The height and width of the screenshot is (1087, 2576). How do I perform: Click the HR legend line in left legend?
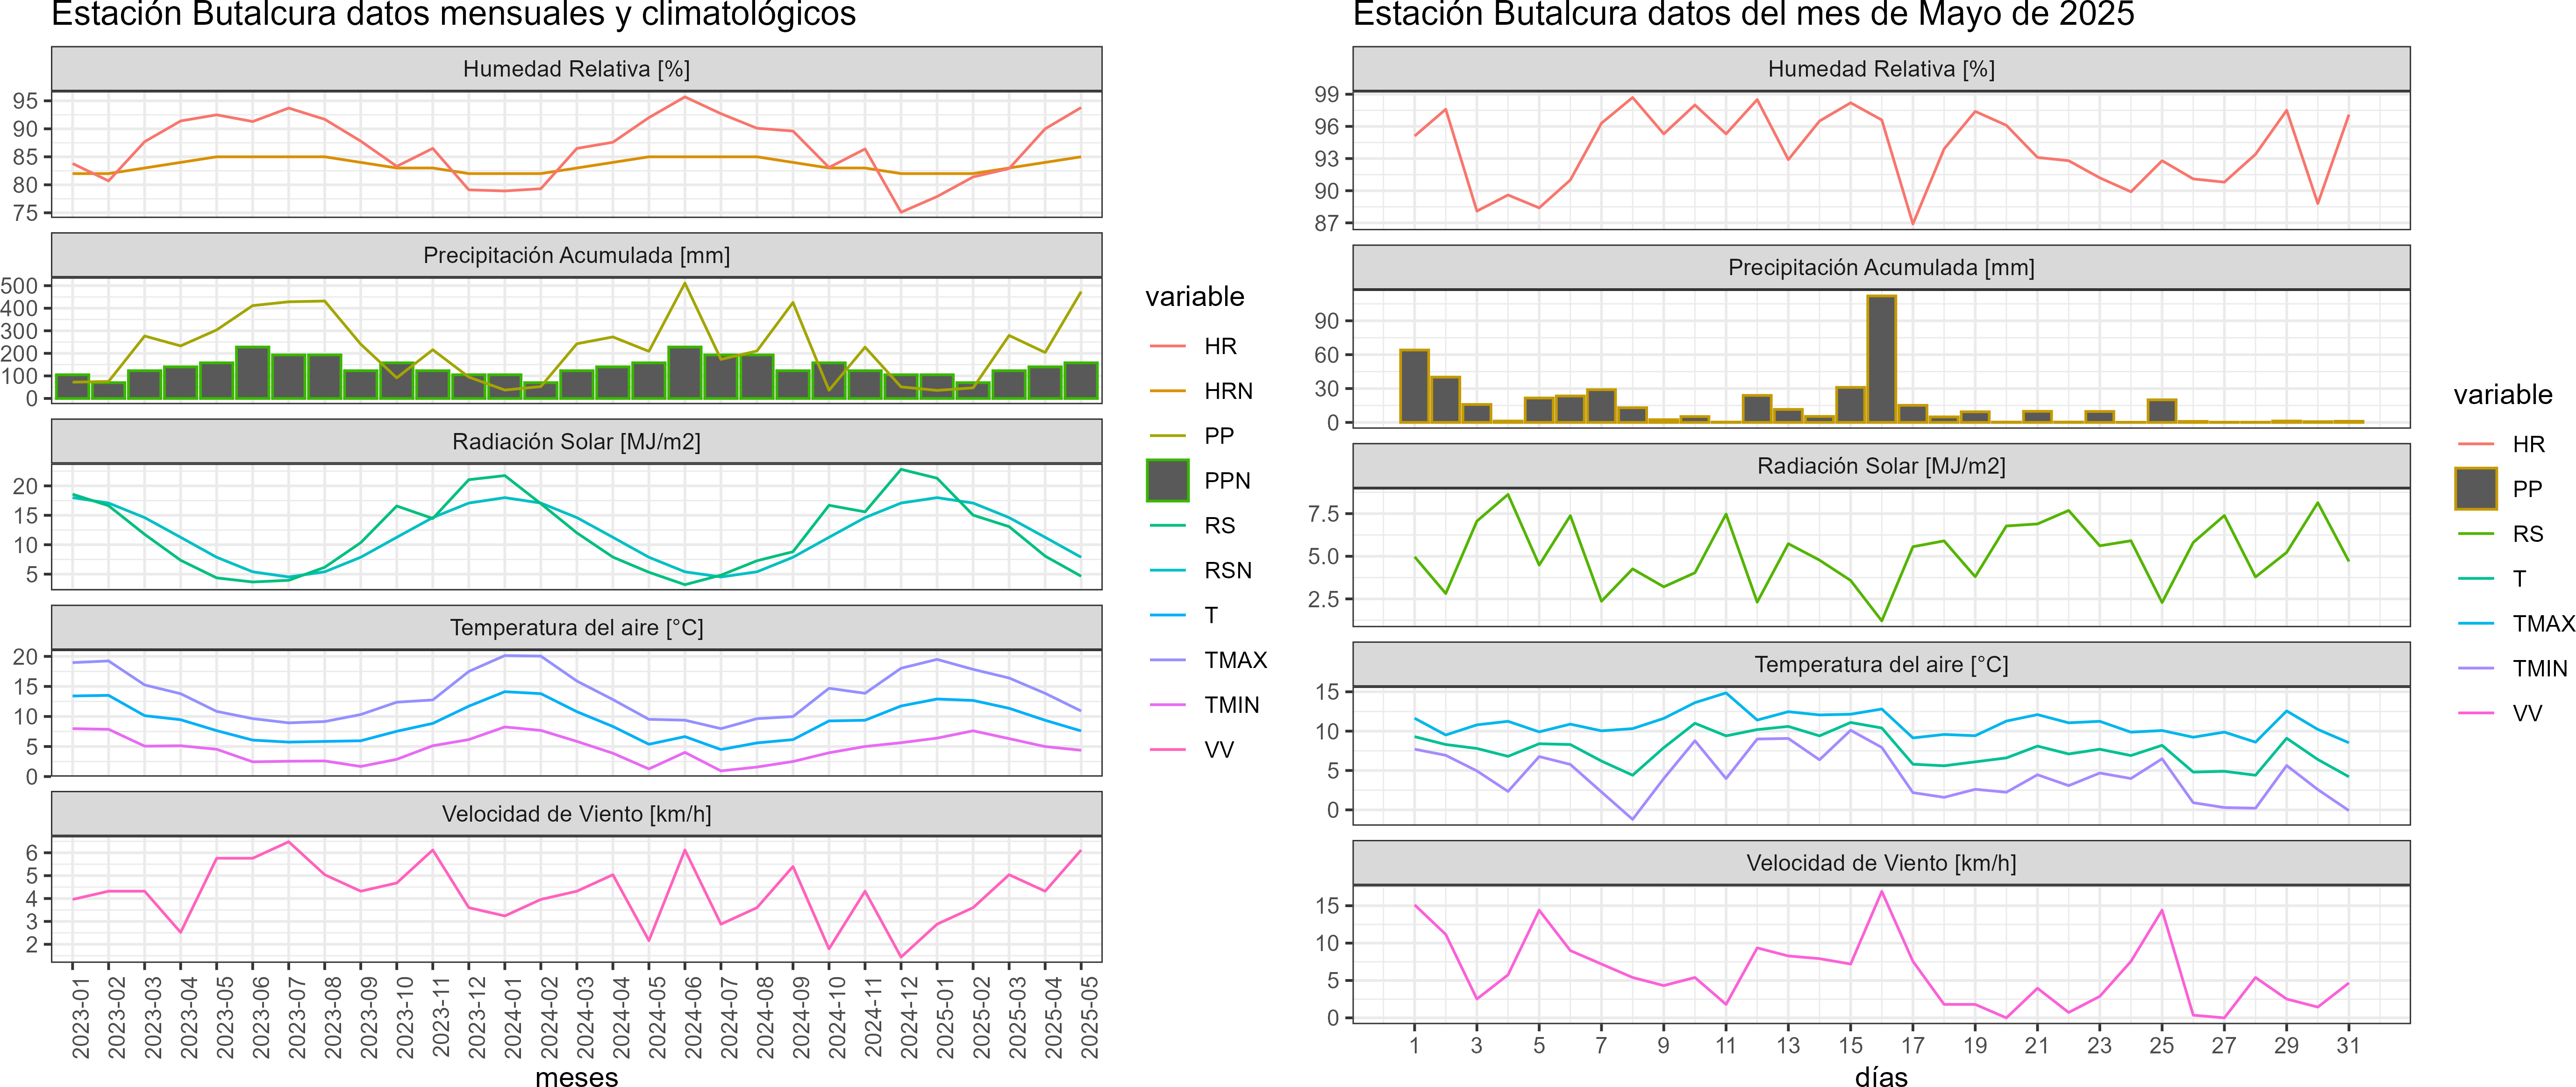(1167, 346)
